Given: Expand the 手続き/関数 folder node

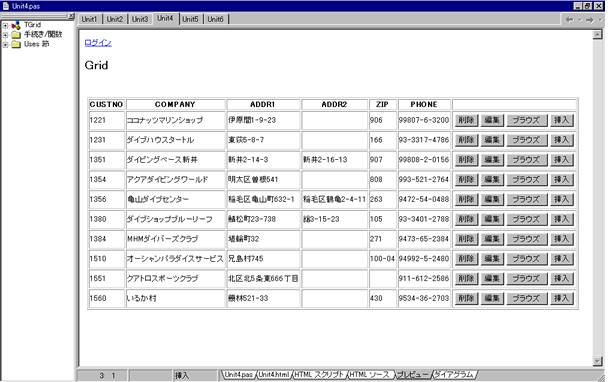Looking at the screenshot, I should 5,35.
